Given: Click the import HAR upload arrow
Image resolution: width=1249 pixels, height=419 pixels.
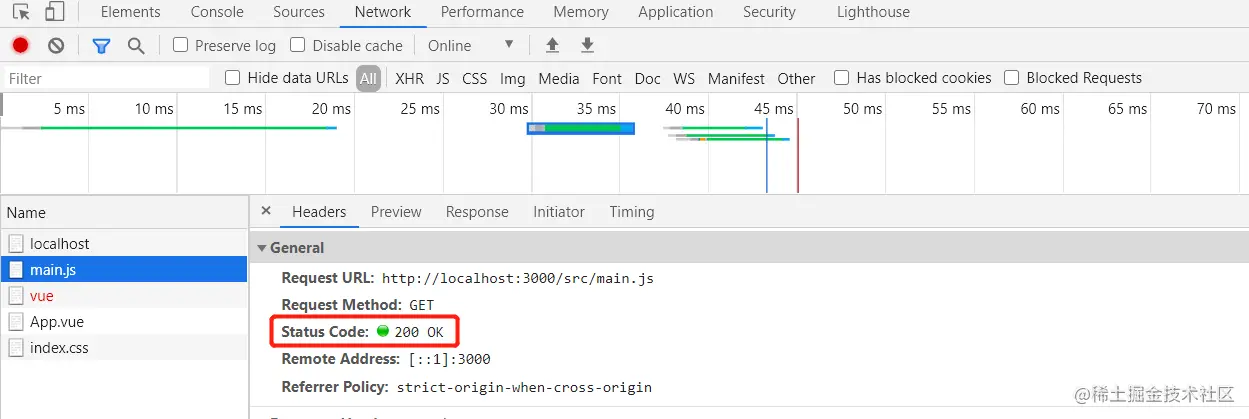Looking at the screenshot, I should pyautogui.click(x=552, y=45).
